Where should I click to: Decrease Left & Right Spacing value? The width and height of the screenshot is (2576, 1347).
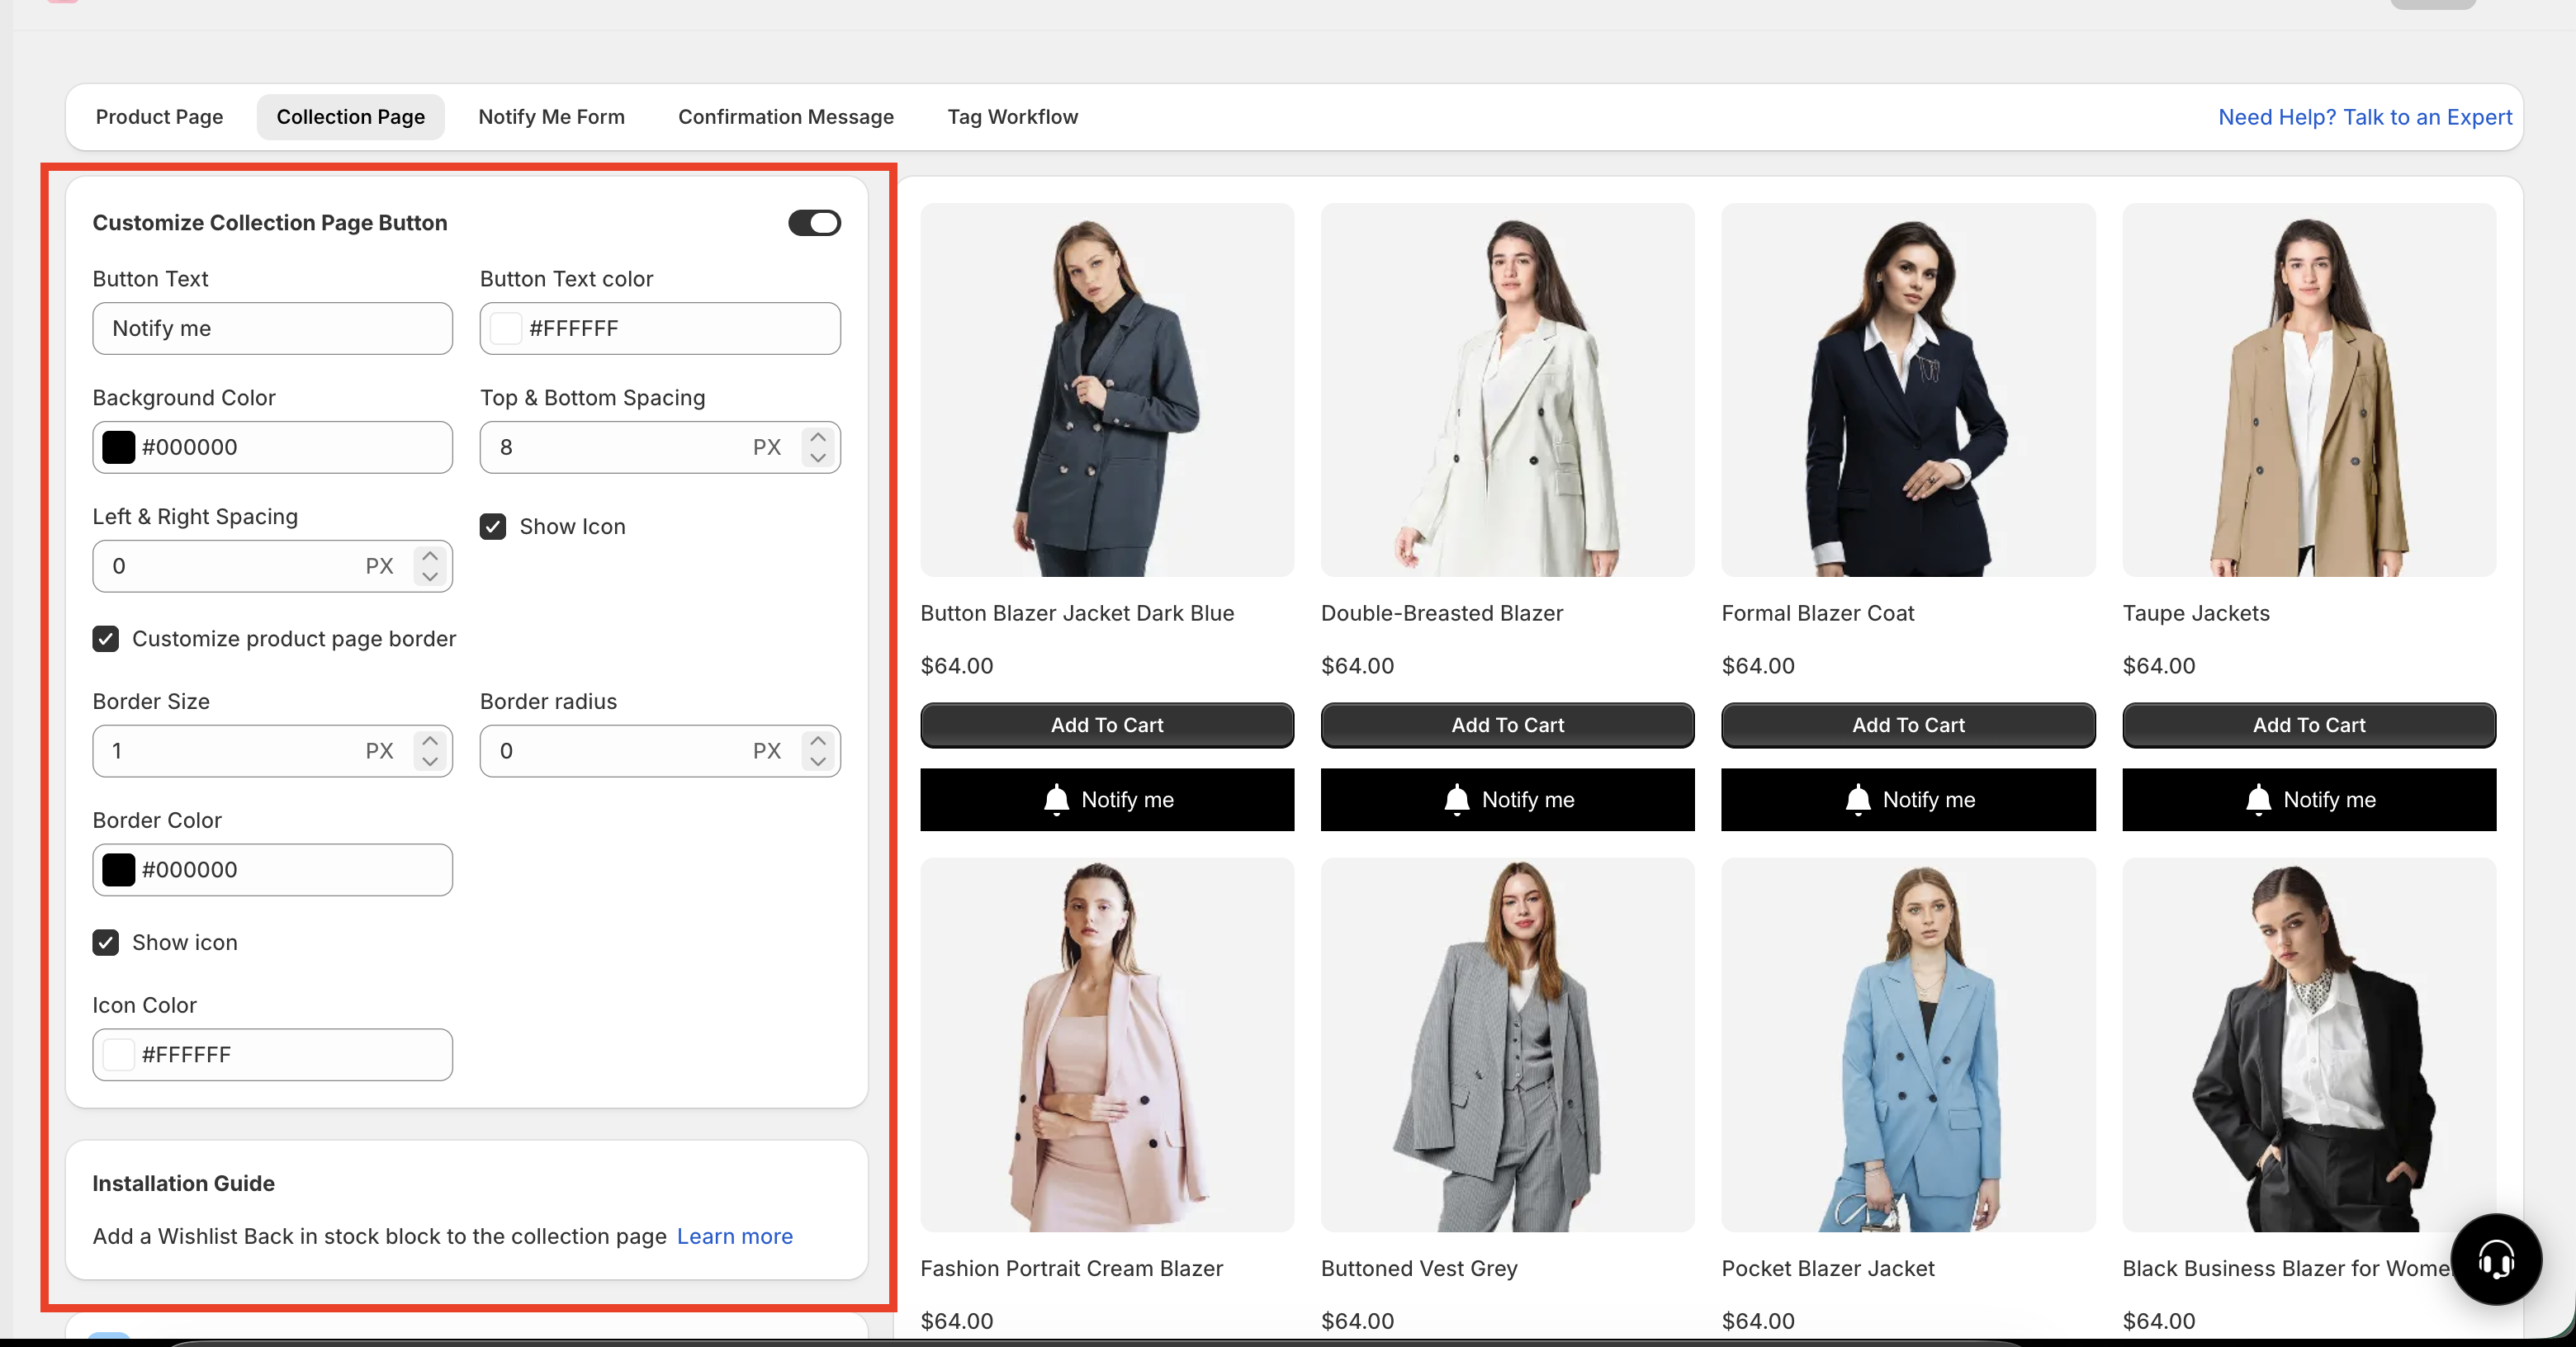[430, 577]
